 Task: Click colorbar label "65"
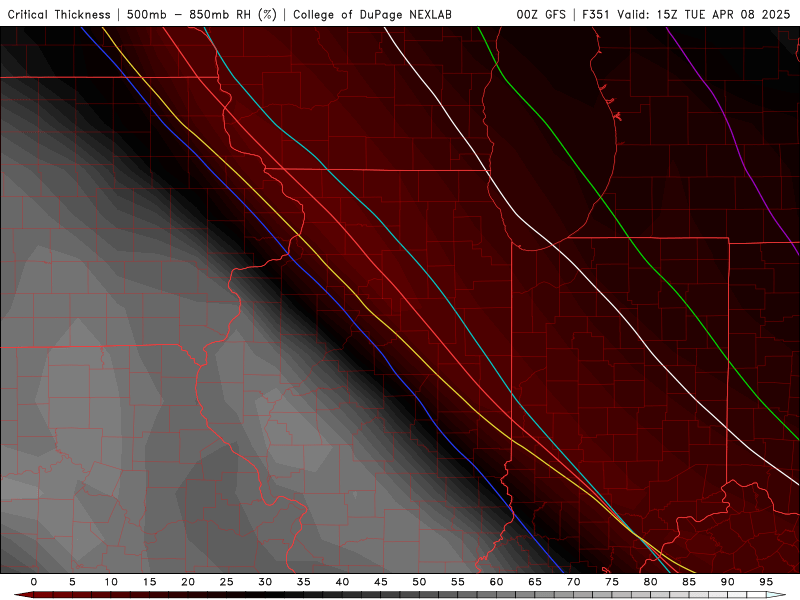pyautogui.click(x=535, y=582)
